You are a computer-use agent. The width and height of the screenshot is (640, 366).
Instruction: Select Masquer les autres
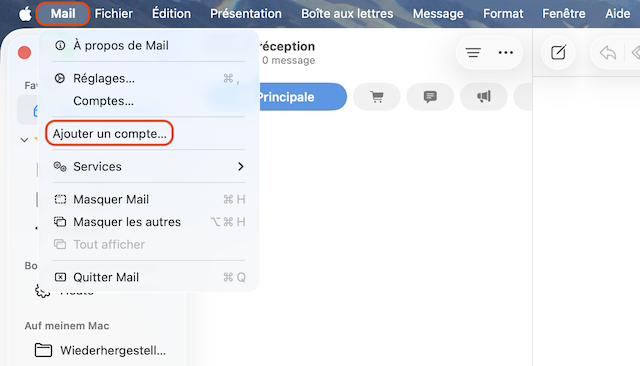(149, 222)
